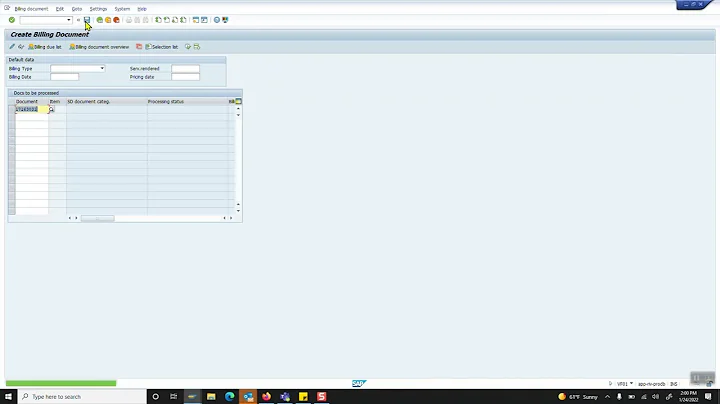This screenshot has width=720, height=404.
Task: Open the VF01 transaction dropdown in the status bar
Action: 631,383
